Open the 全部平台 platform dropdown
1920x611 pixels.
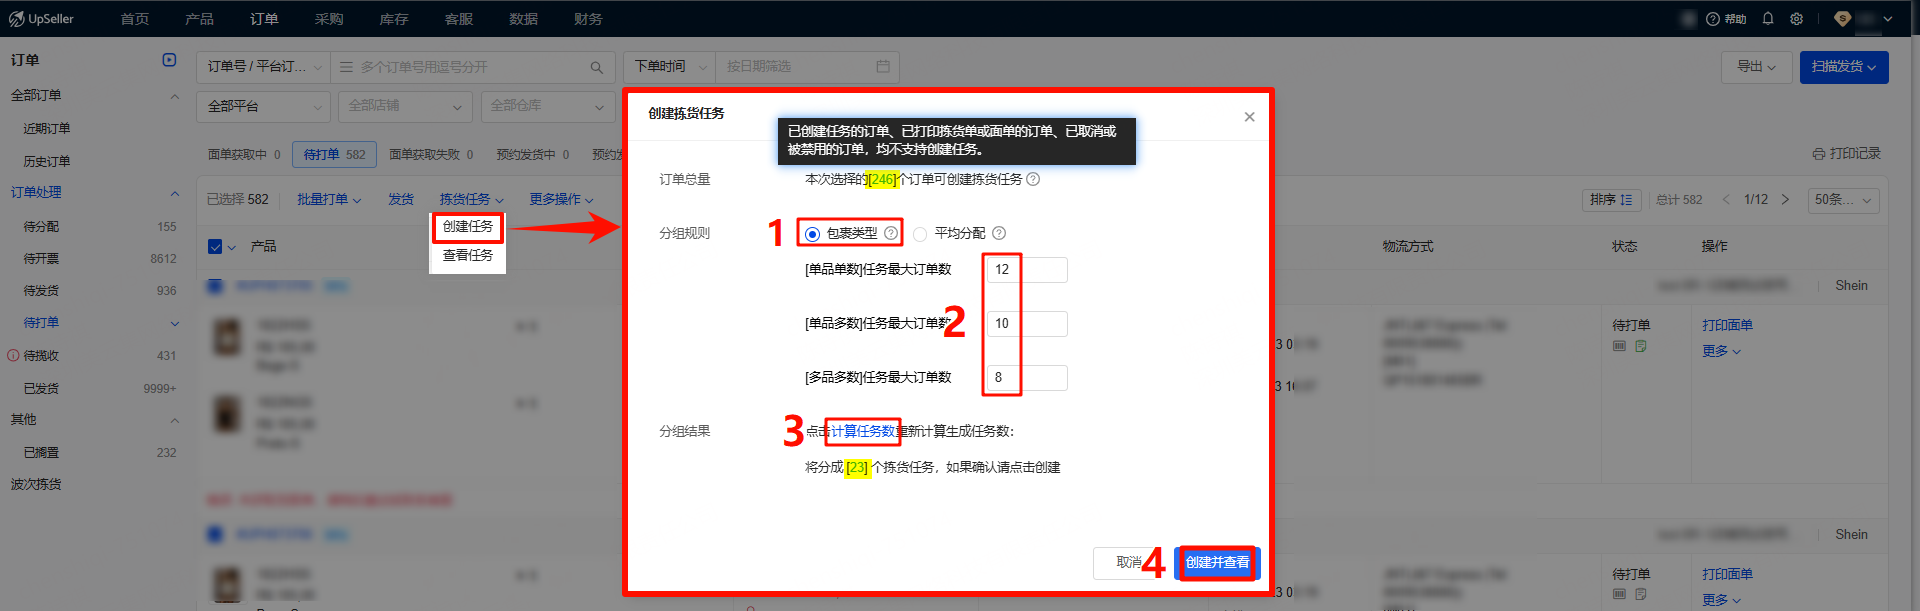(264, 106)
